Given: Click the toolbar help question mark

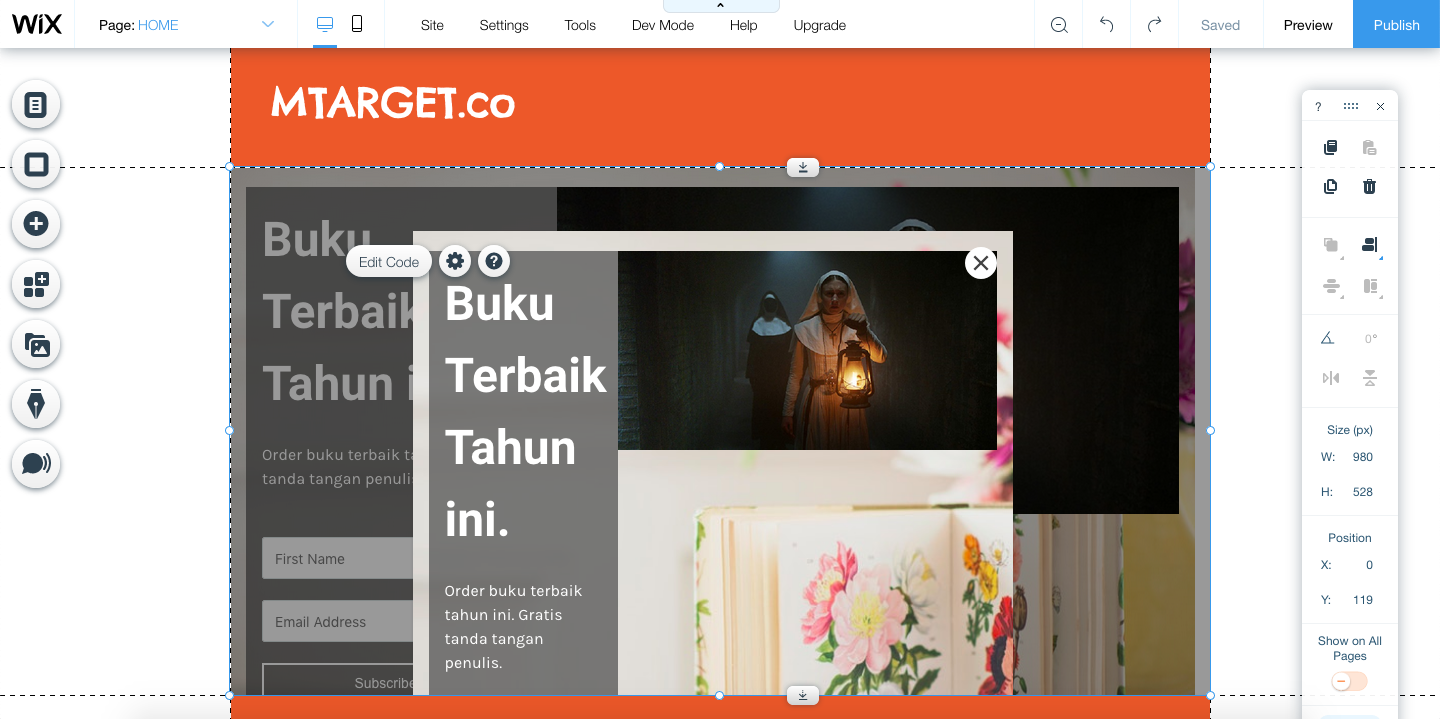Looking at the screenshot, I should click(x=1318, y=106).
